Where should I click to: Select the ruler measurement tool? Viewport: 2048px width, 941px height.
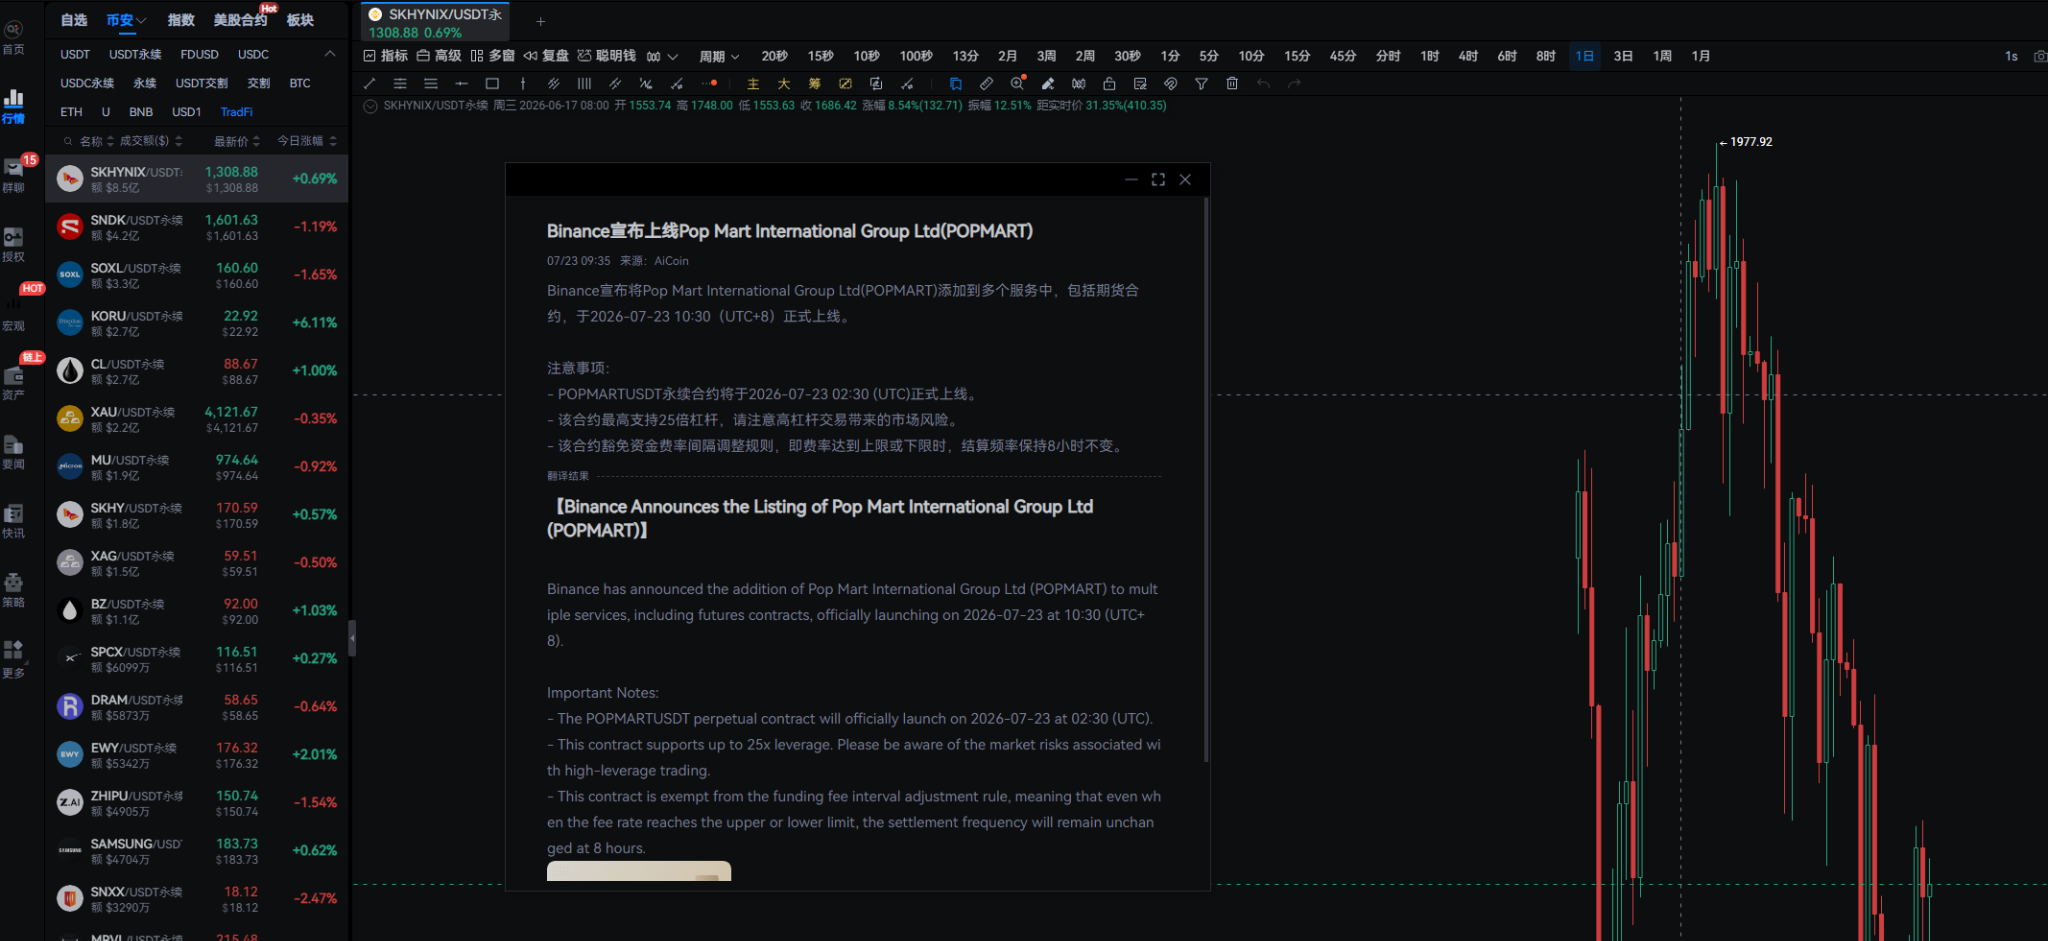pos(986,84)
